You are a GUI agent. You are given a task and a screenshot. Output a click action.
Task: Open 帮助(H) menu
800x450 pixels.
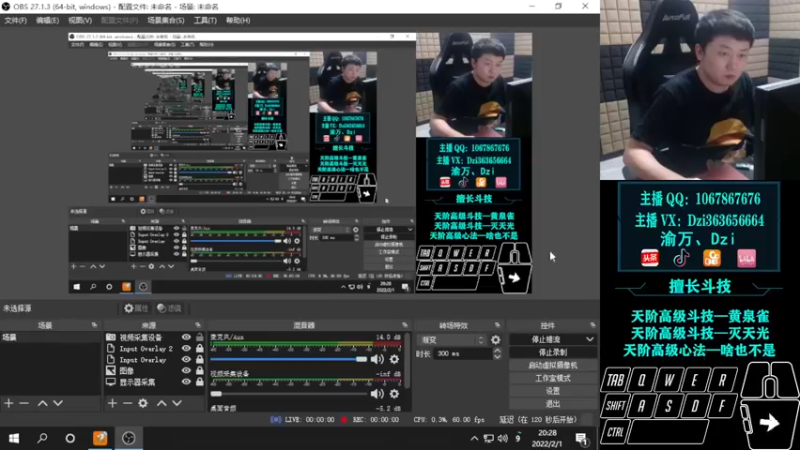point(238,20)
